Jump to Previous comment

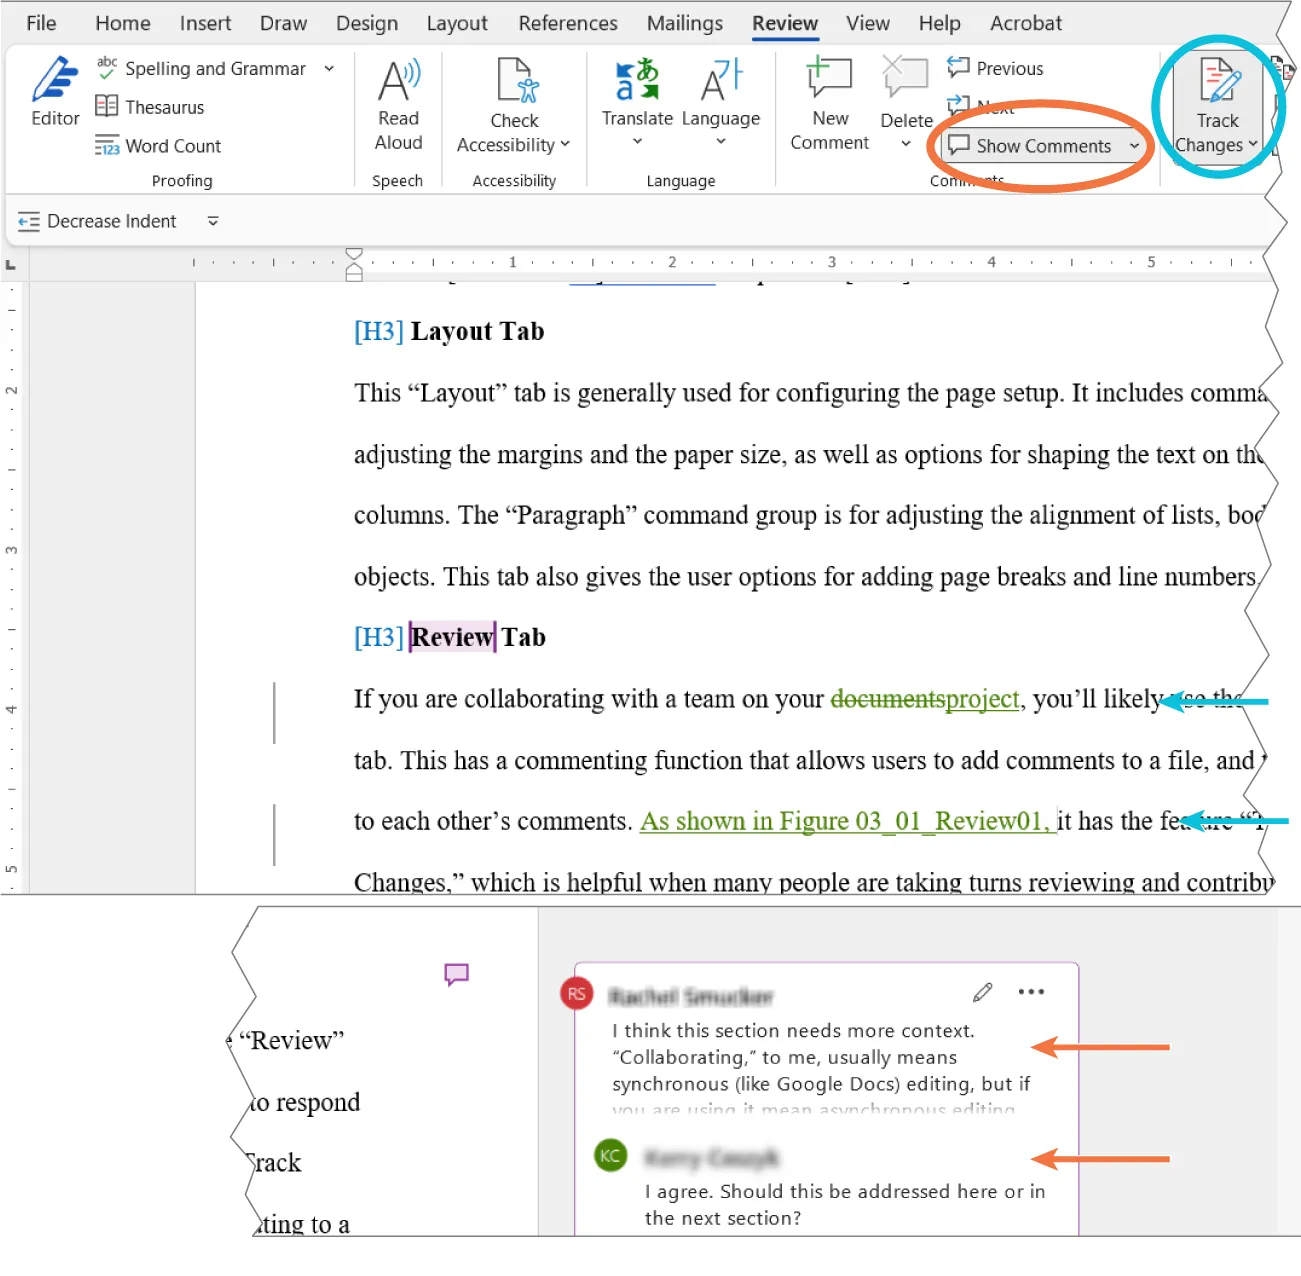[x=995, y=68]
